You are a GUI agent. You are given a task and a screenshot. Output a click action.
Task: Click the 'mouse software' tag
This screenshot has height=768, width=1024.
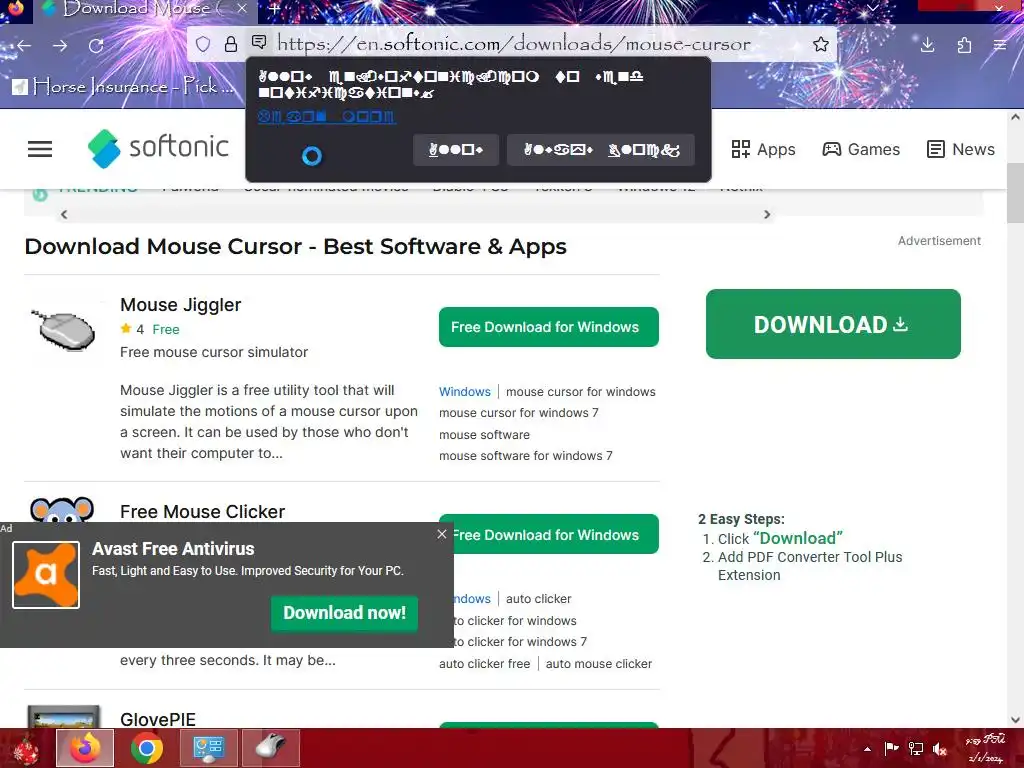[x=485, y=435]
